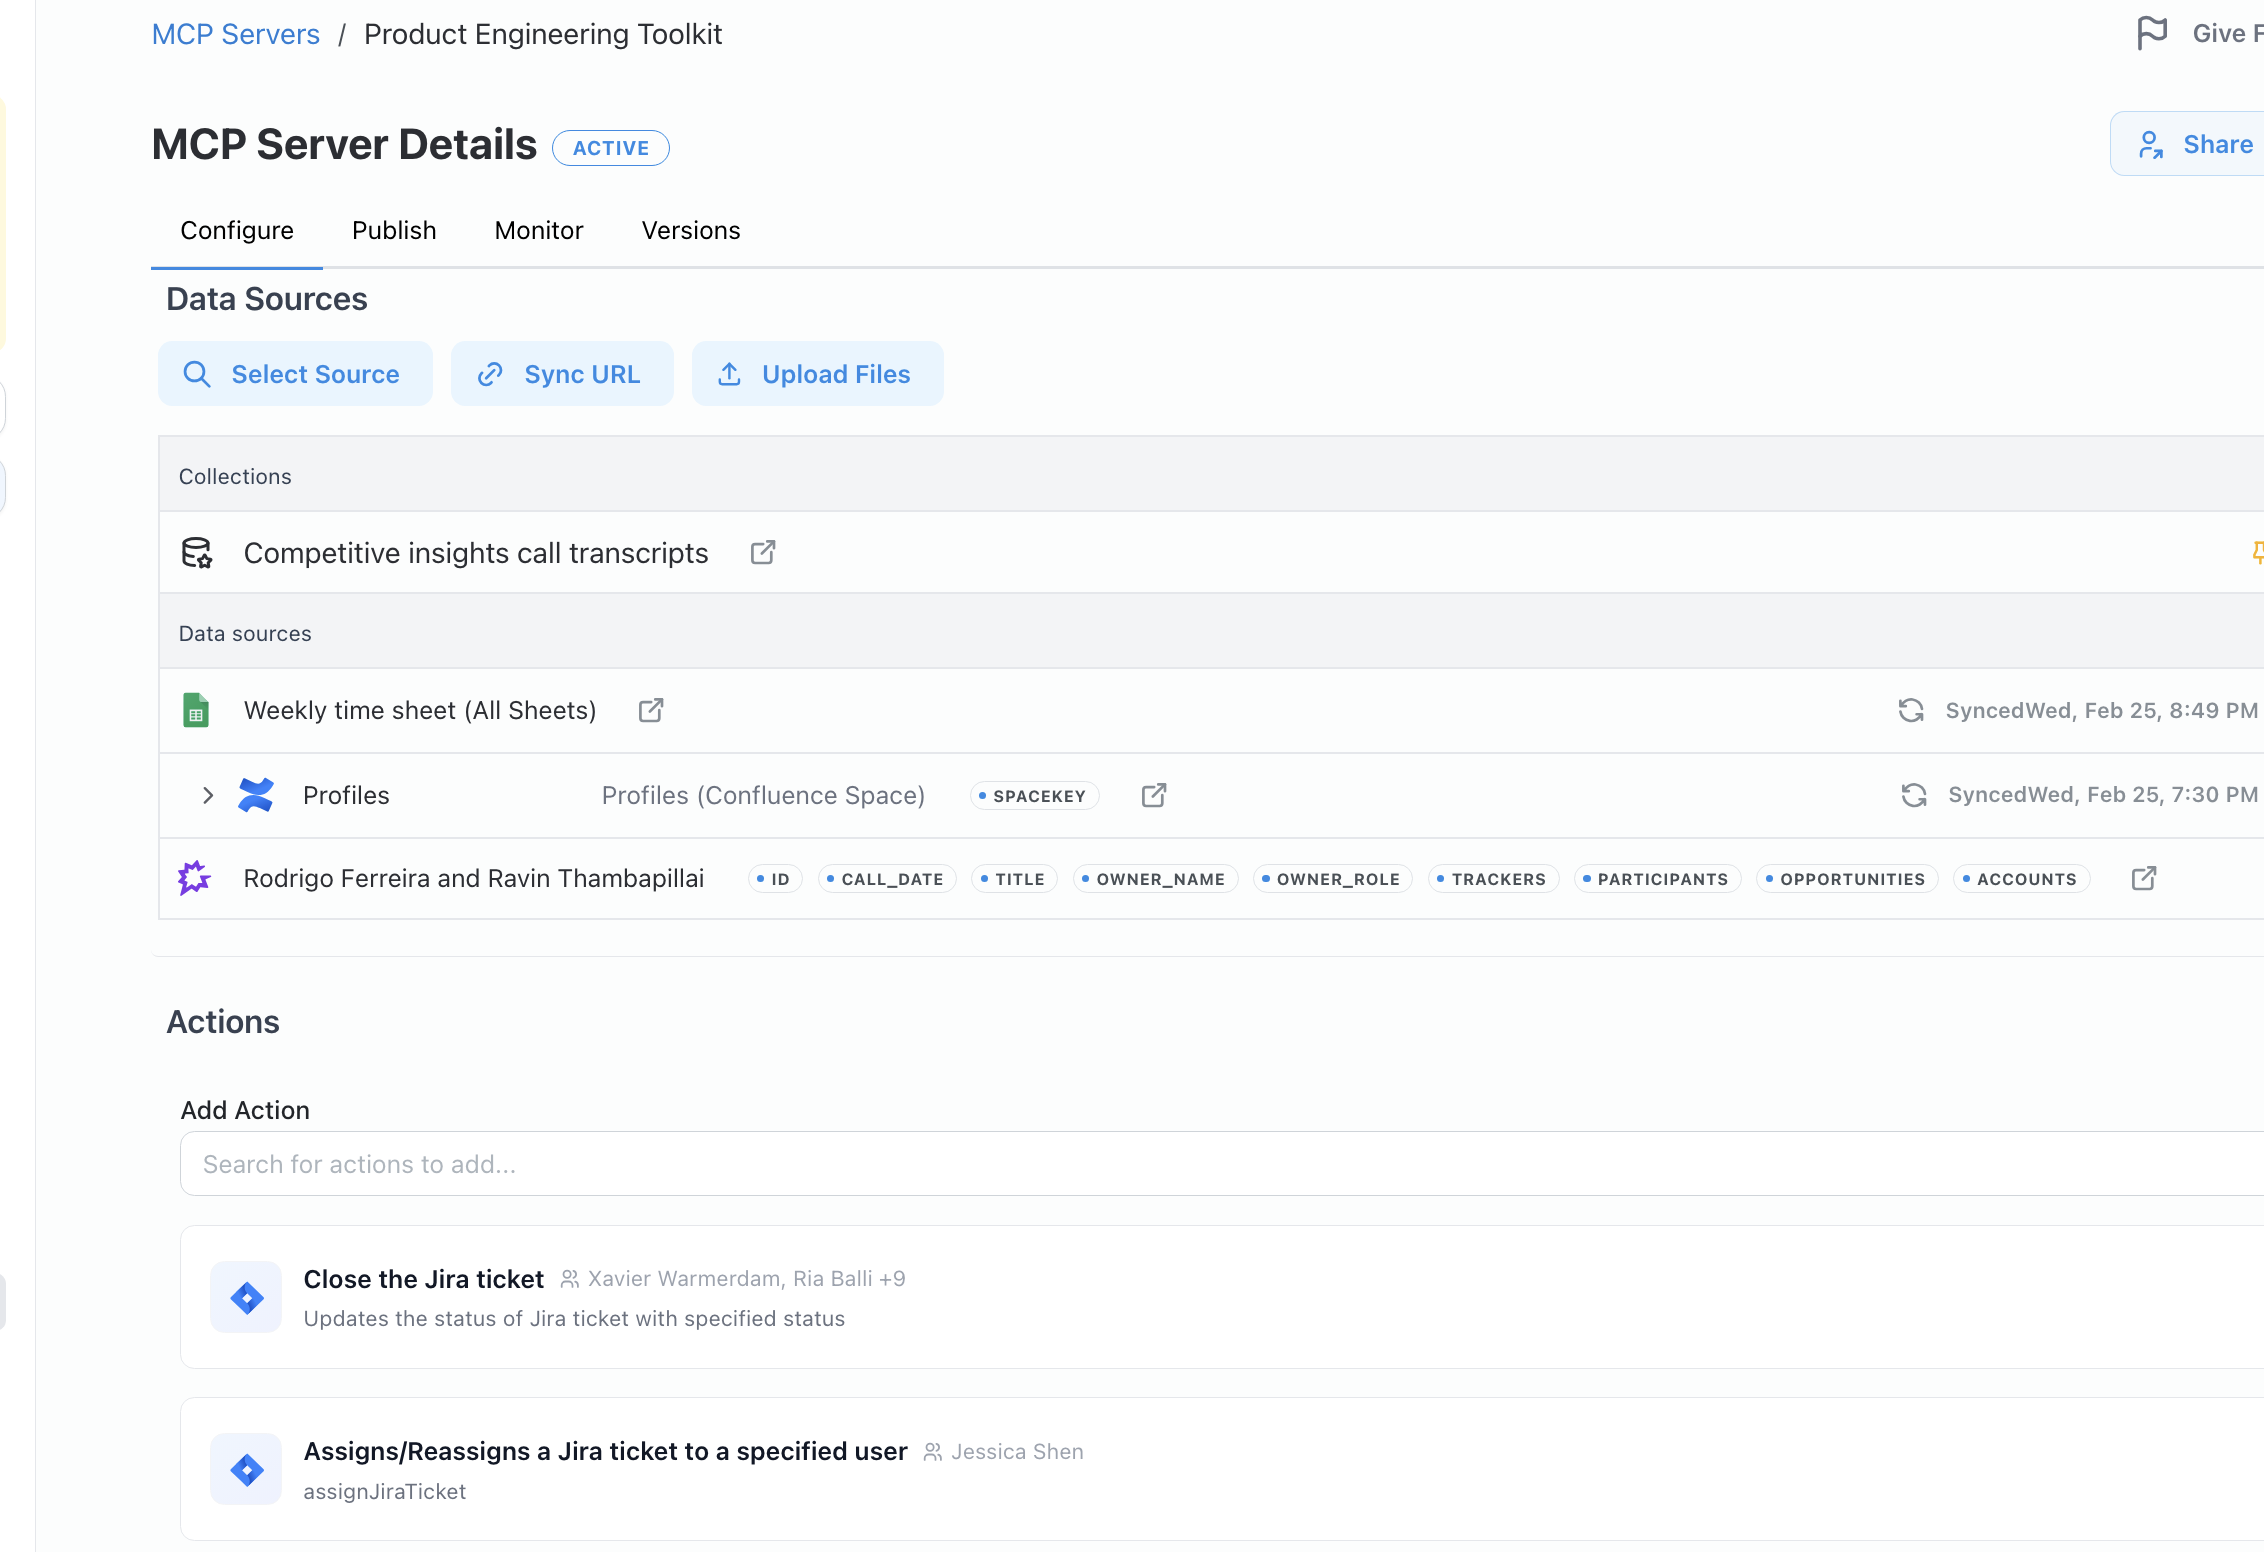Open the Versions tab
Viewport: 2264px width, 1552px height.
(x=691, y=230)
